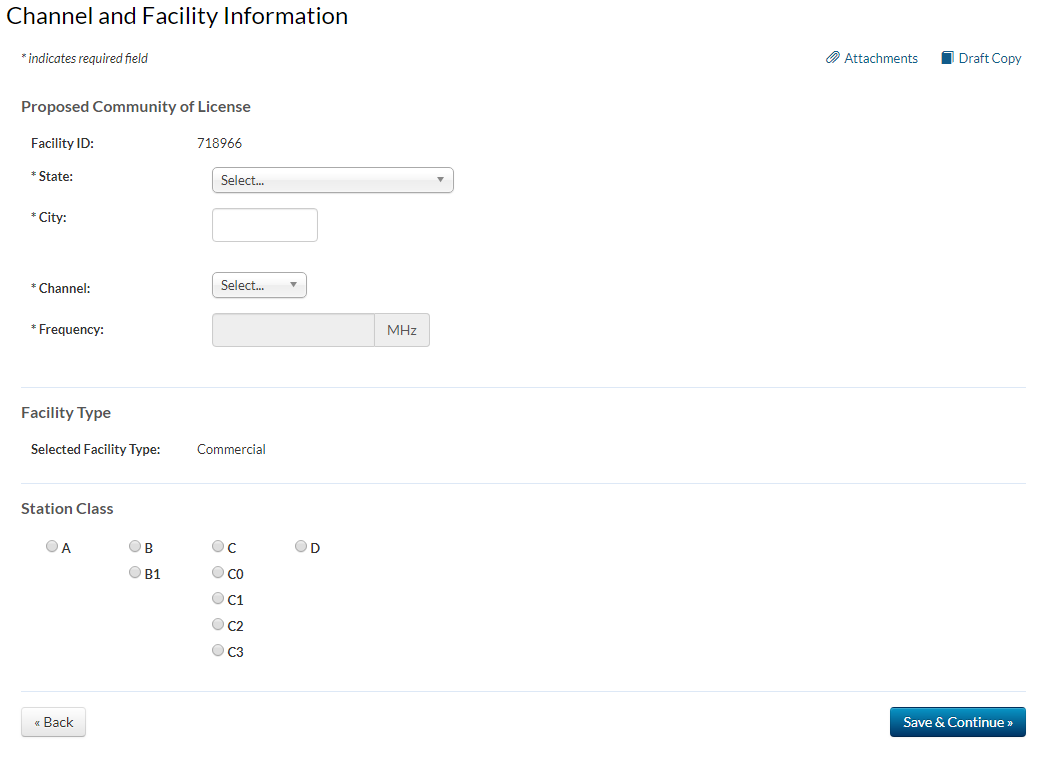Click the Attachments paperclip icon

(832, 58)
